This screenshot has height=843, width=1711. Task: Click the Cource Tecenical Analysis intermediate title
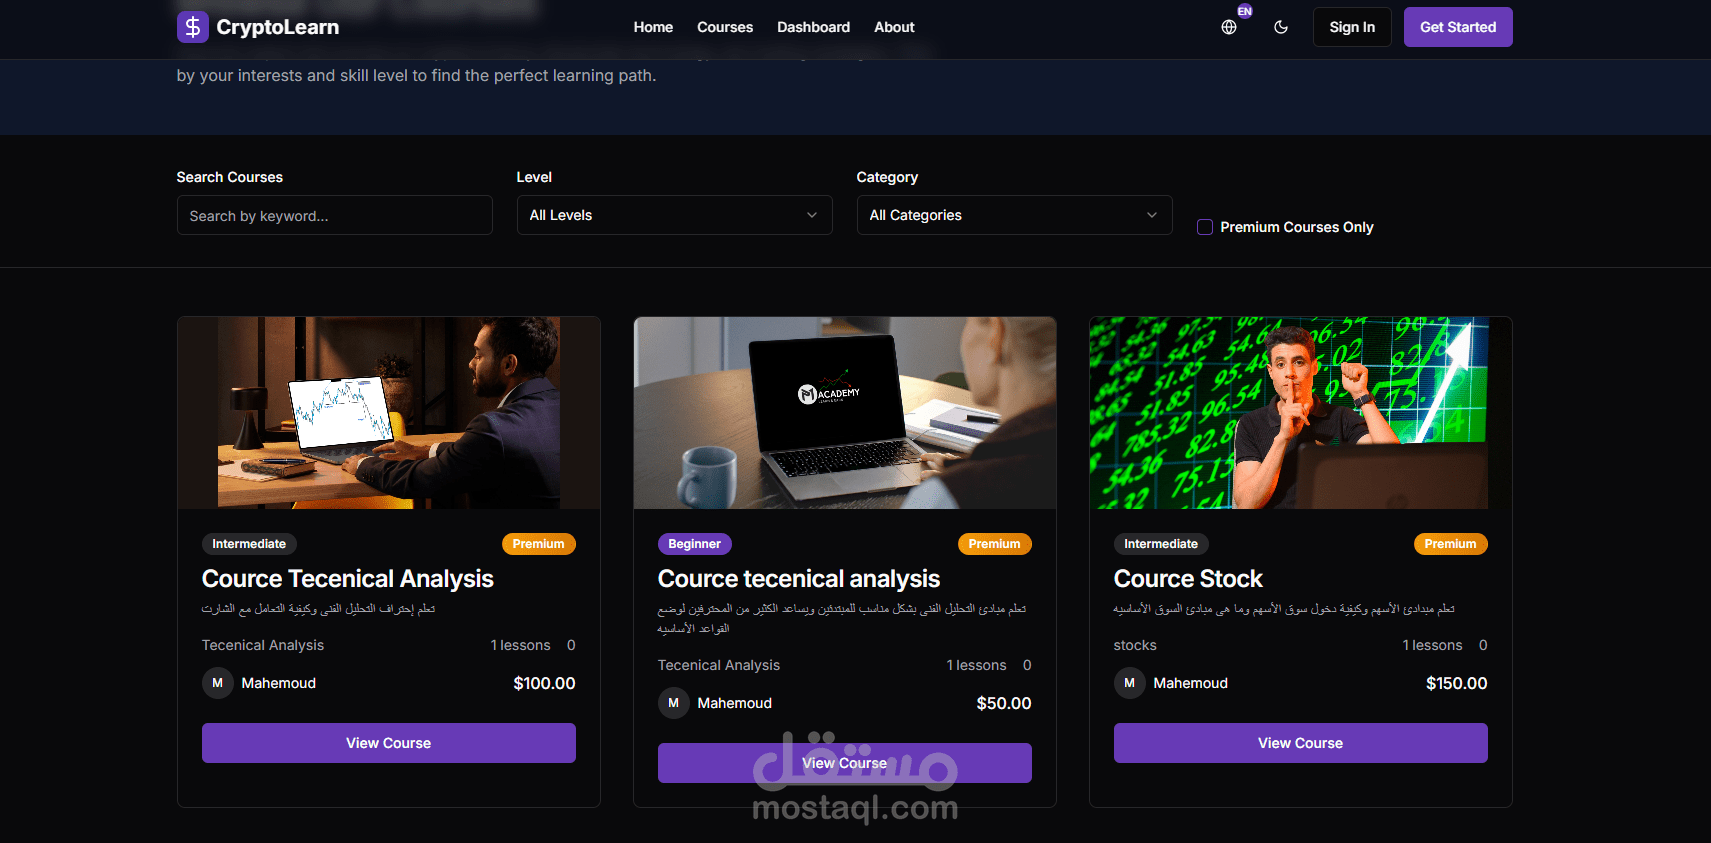[x=348, y=579]
